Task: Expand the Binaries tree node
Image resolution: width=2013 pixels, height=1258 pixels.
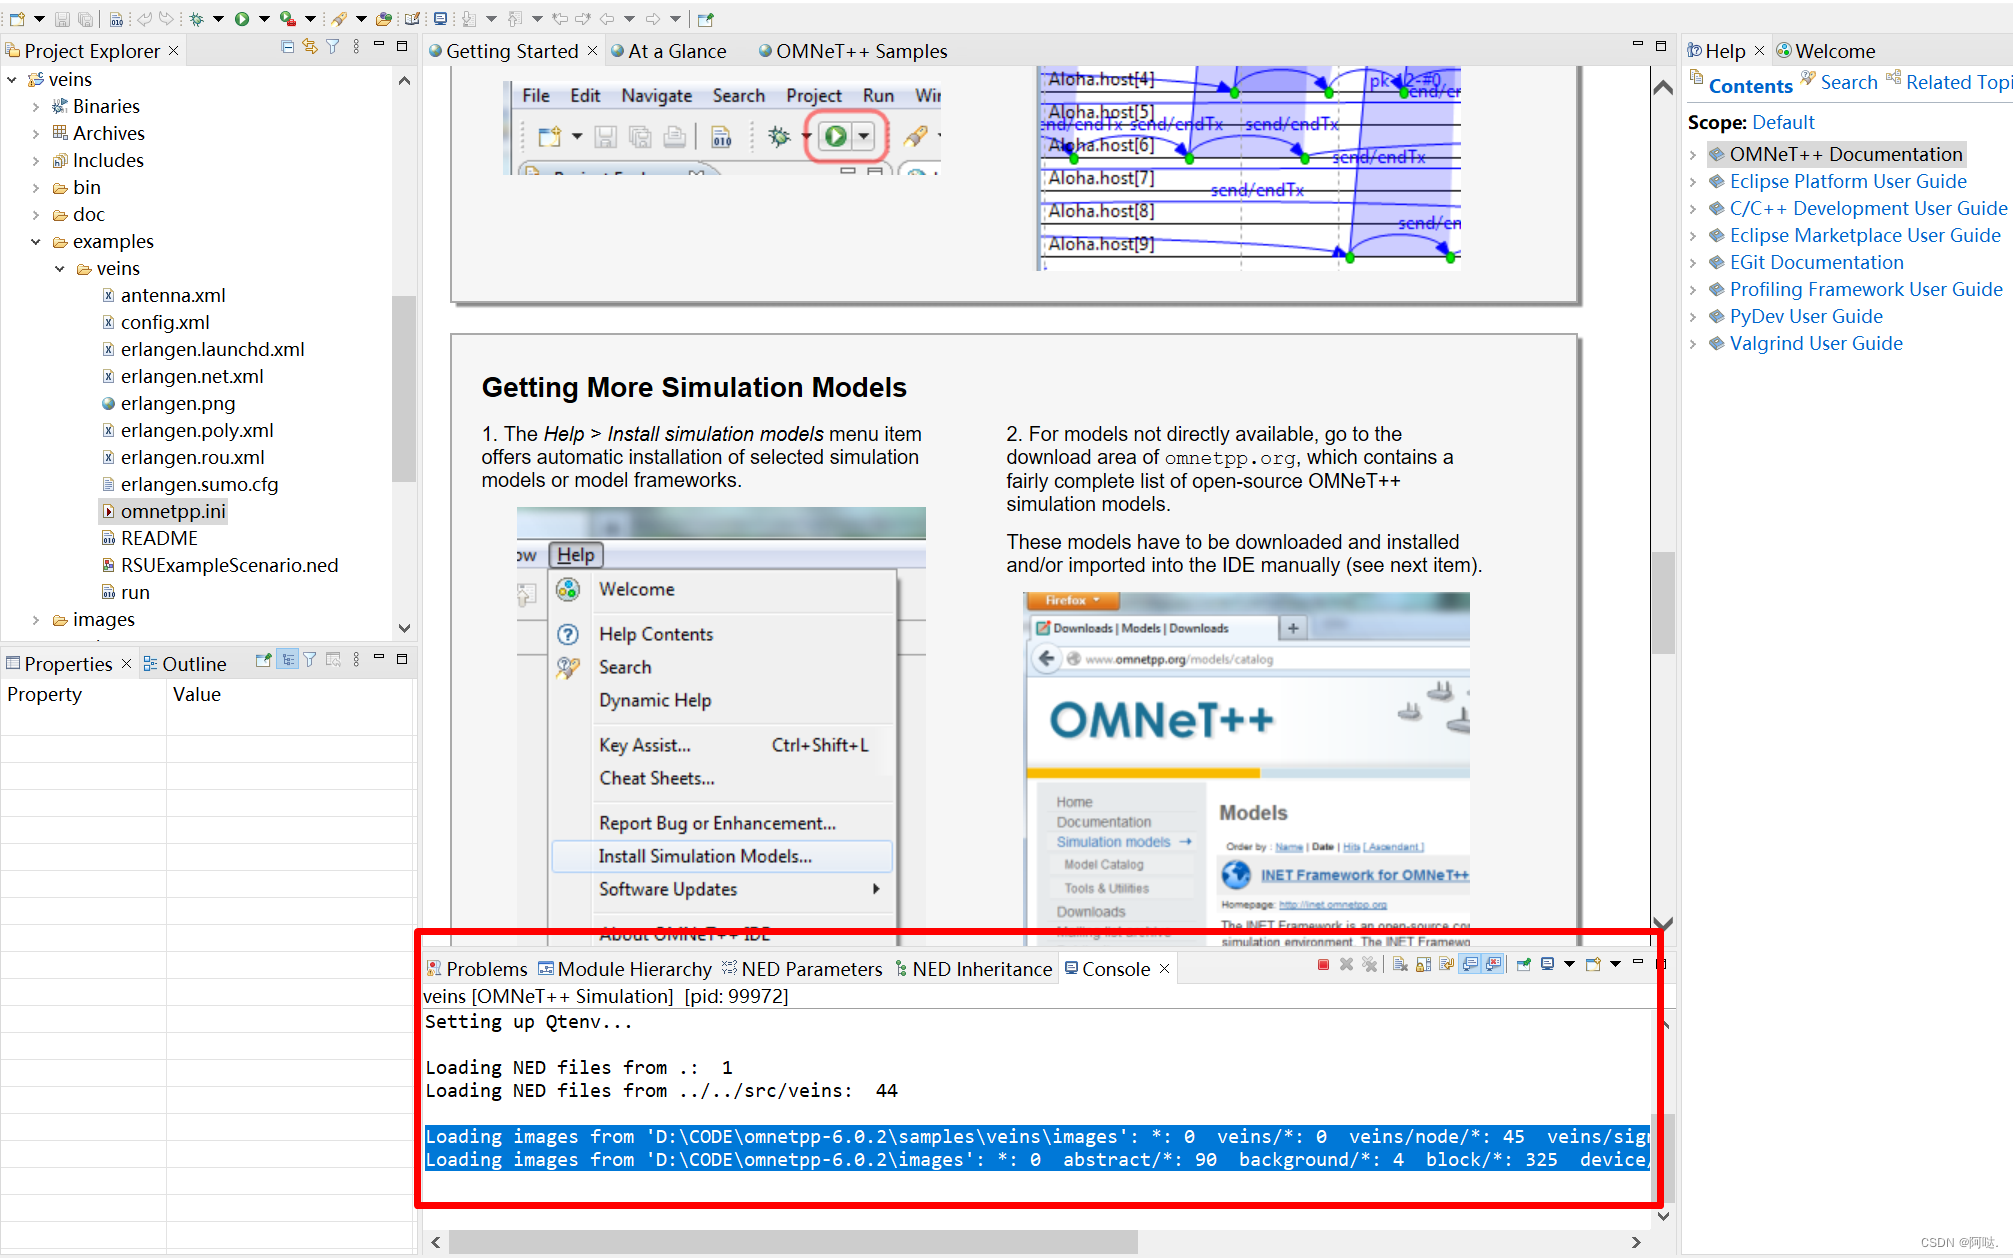Action: point(36,106)
